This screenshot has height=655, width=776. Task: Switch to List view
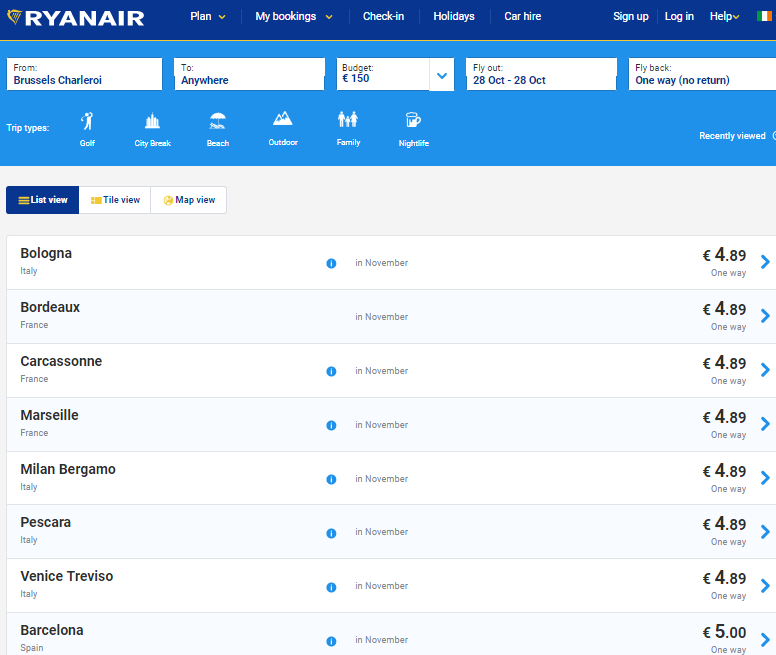43,200
